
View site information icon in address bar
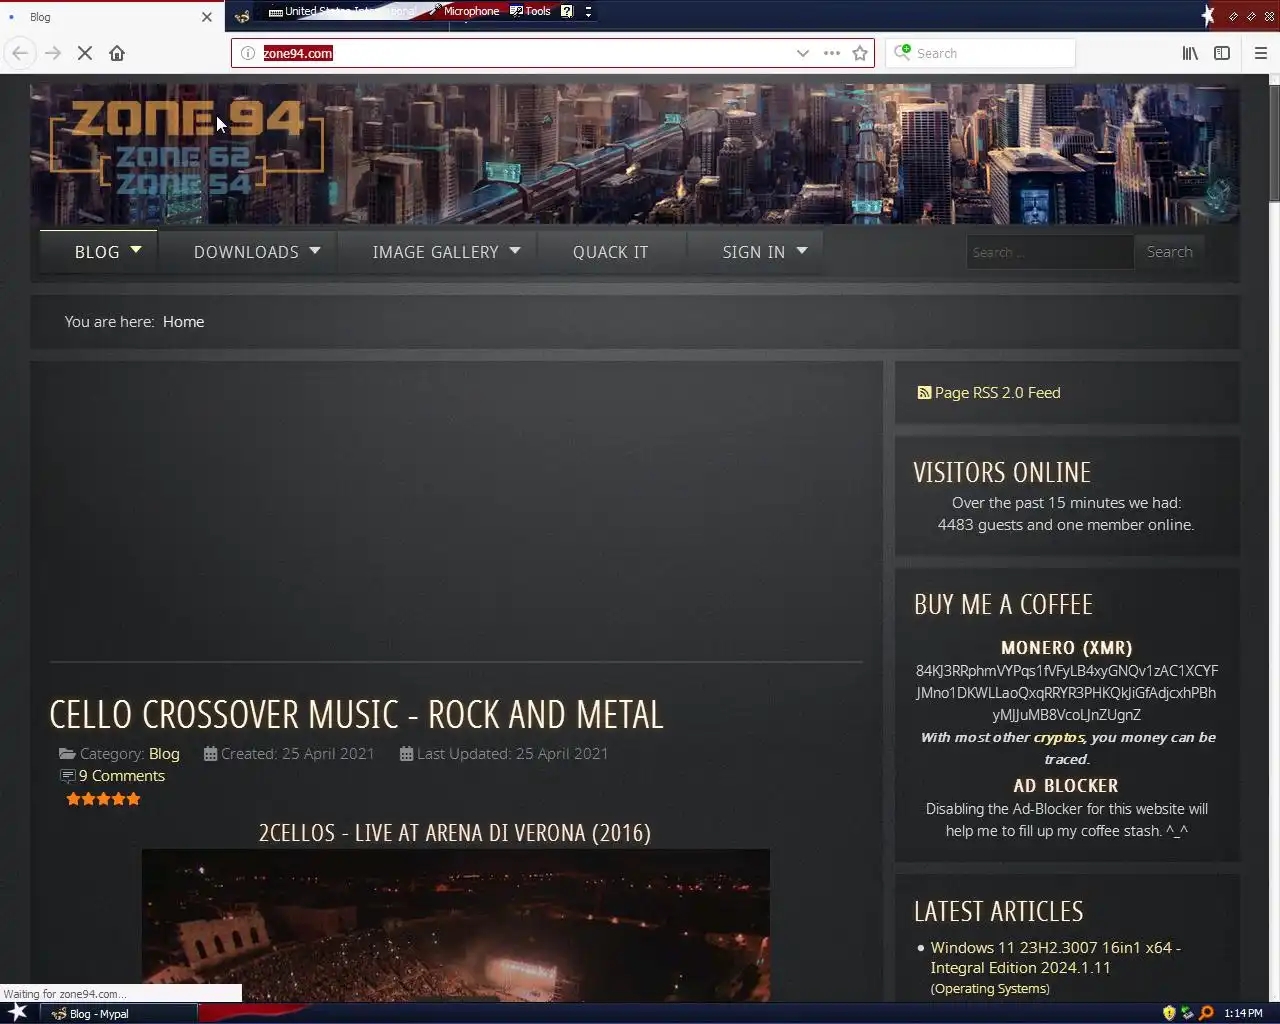point(248,53)
